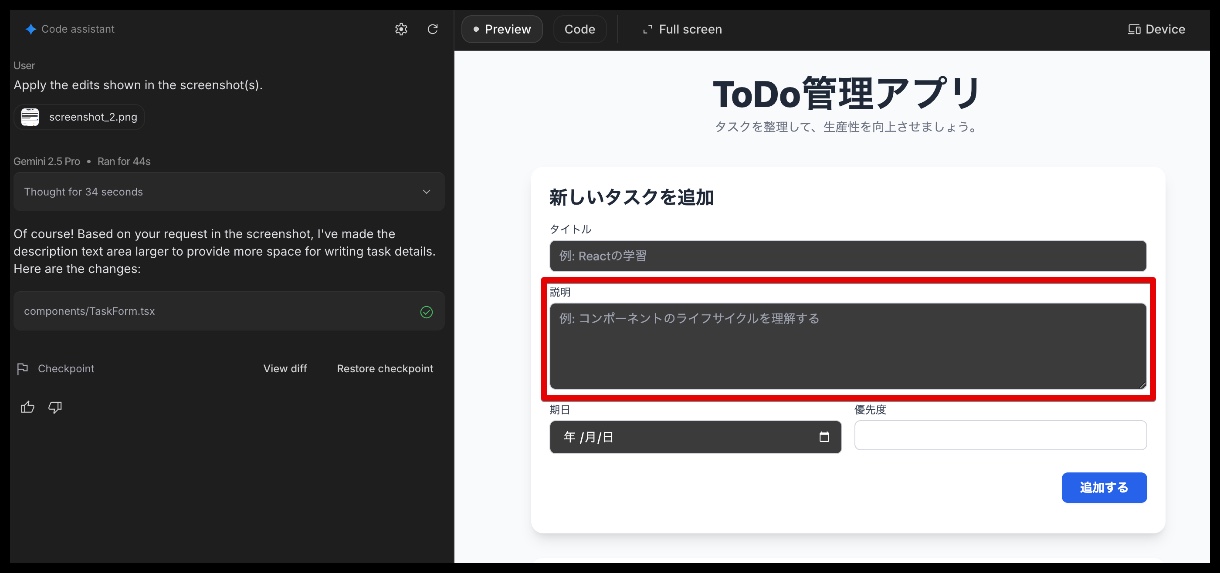Click the thumbs up feedback icon
The width and height of the screenshot is (1220, 573).
point(27,407)
